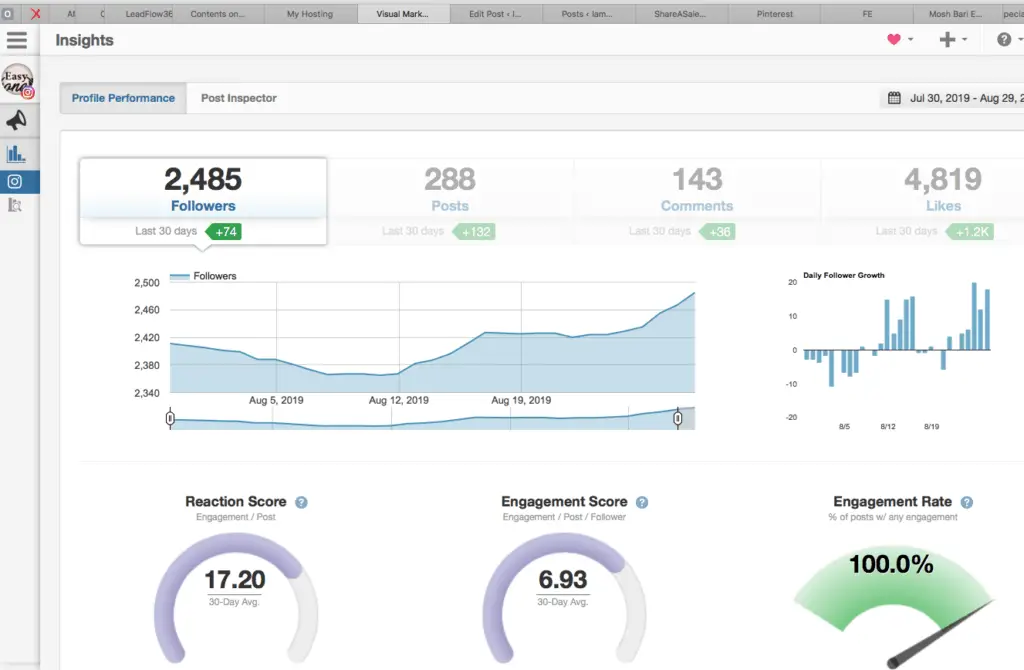Open the hamburger navigation menu

tap(17, 40)
